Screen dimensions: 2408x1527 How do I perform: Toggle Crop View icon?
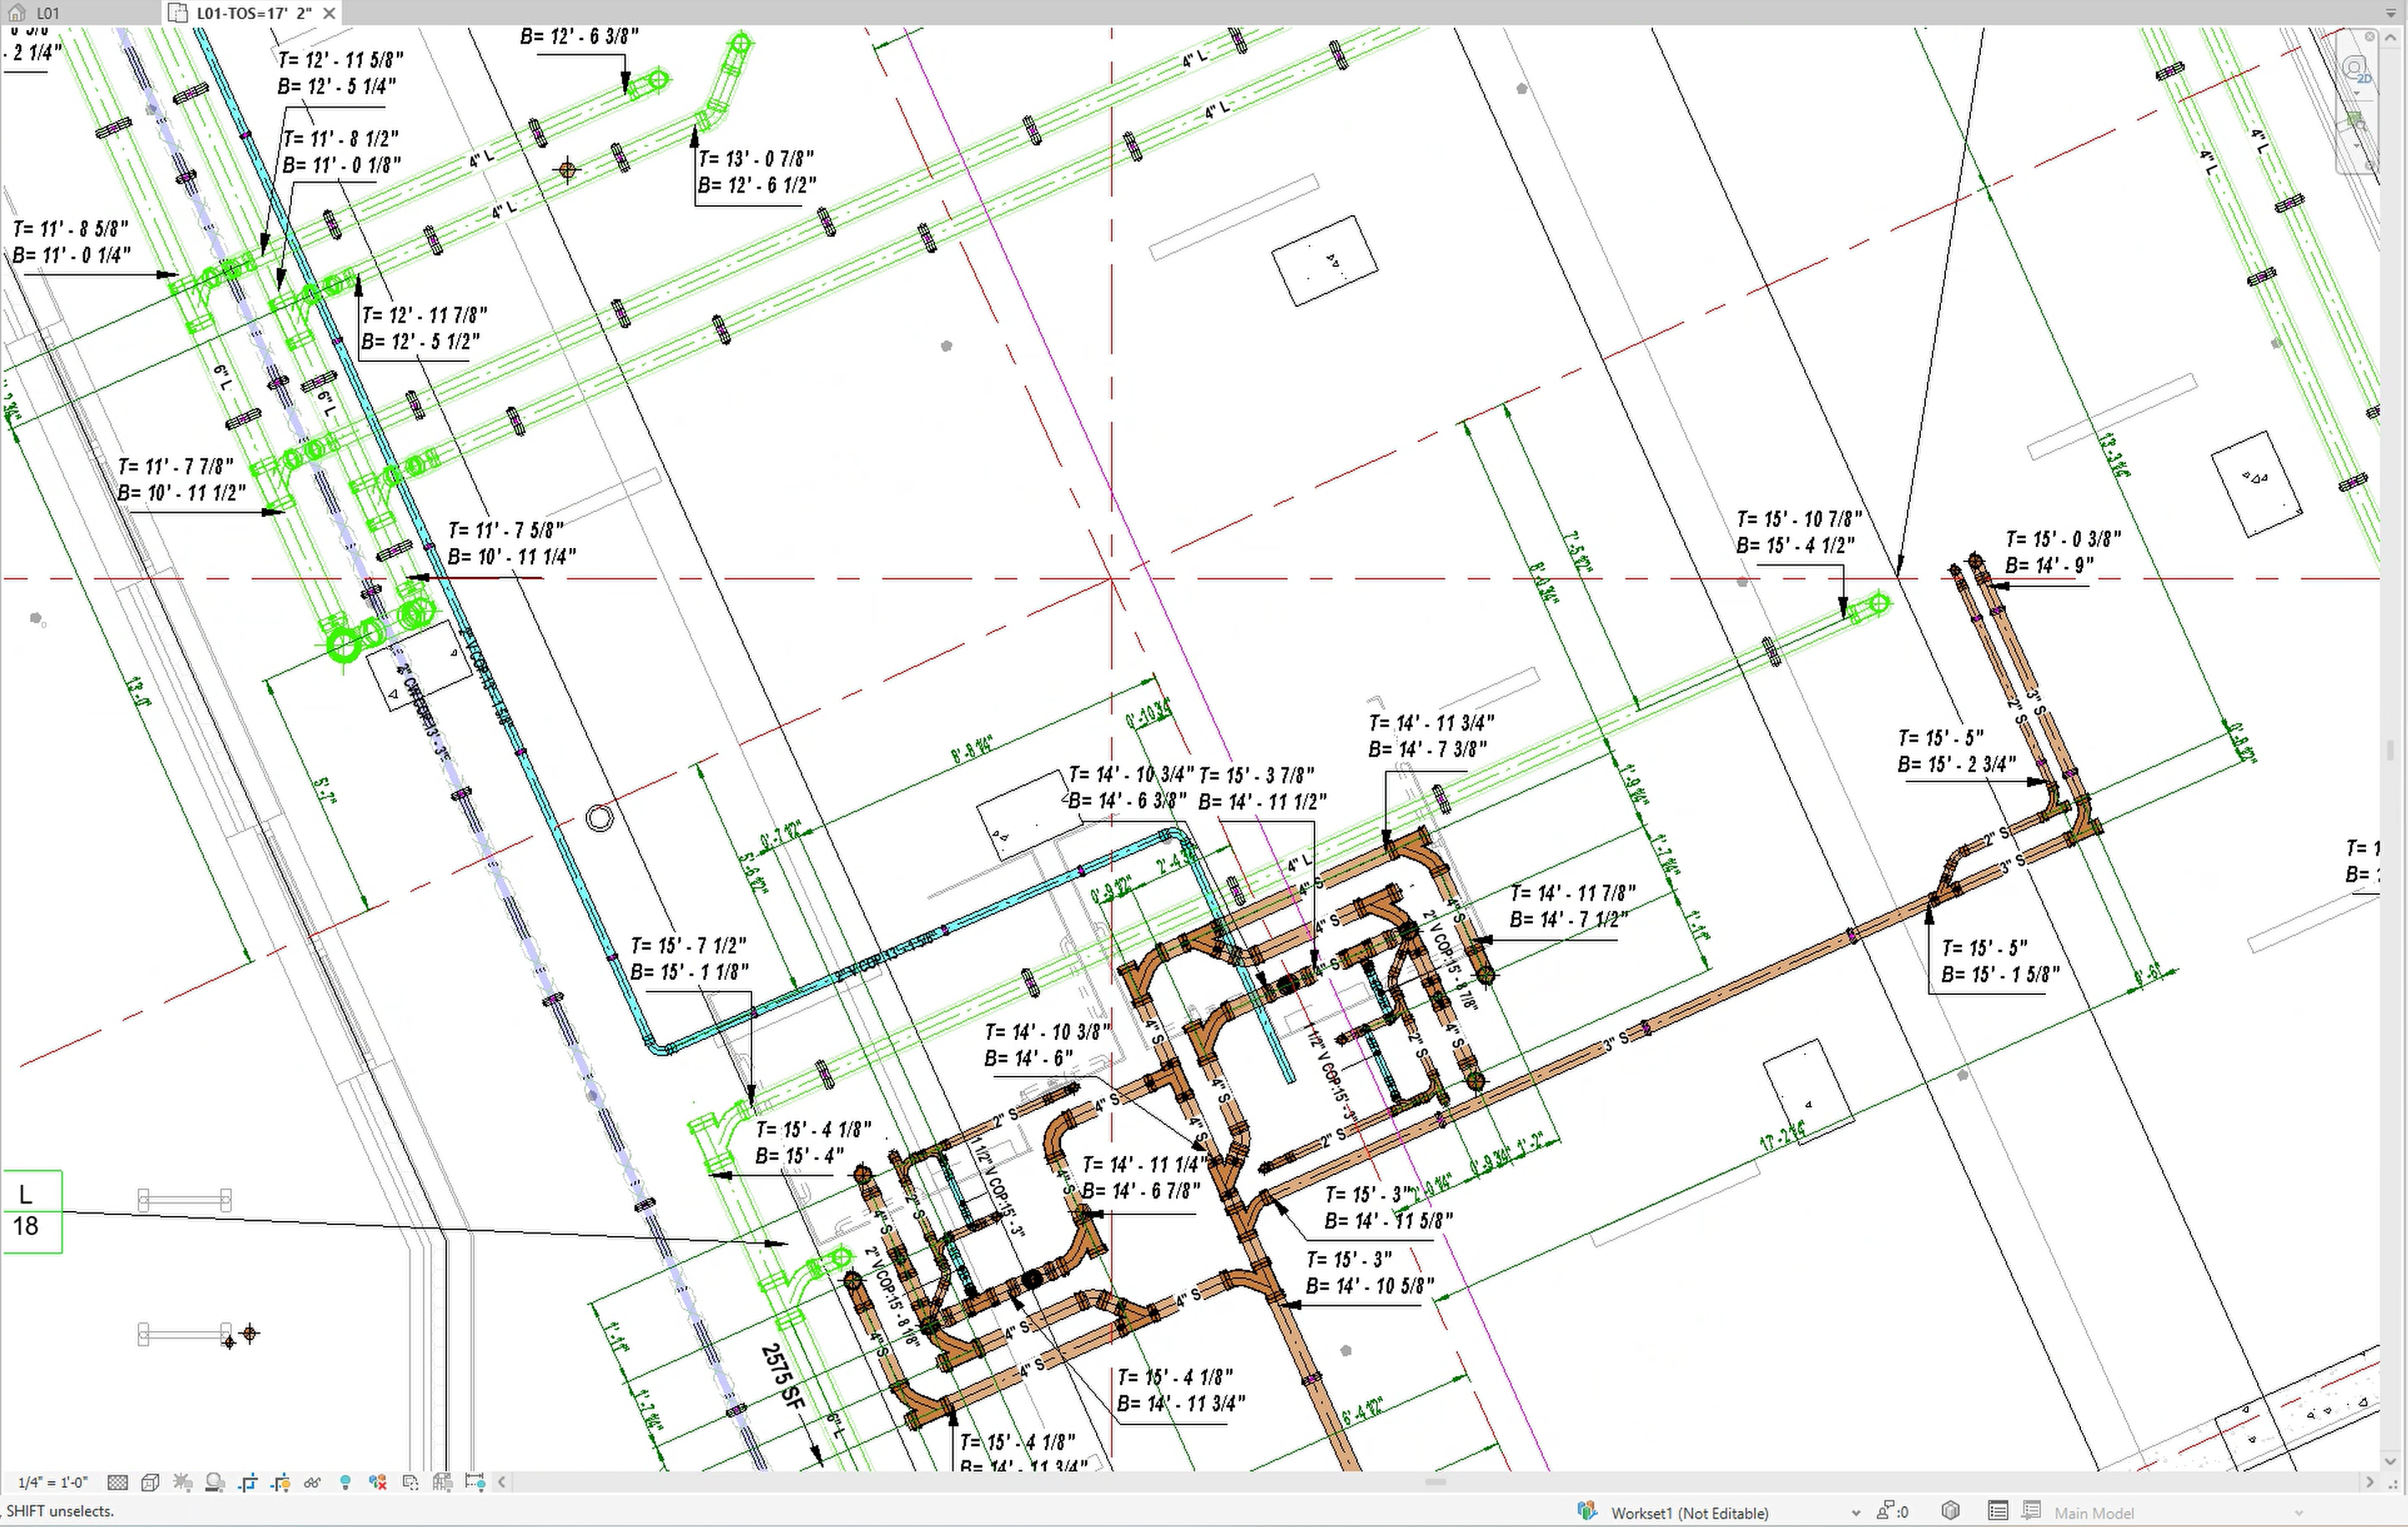pos(248,1482)
